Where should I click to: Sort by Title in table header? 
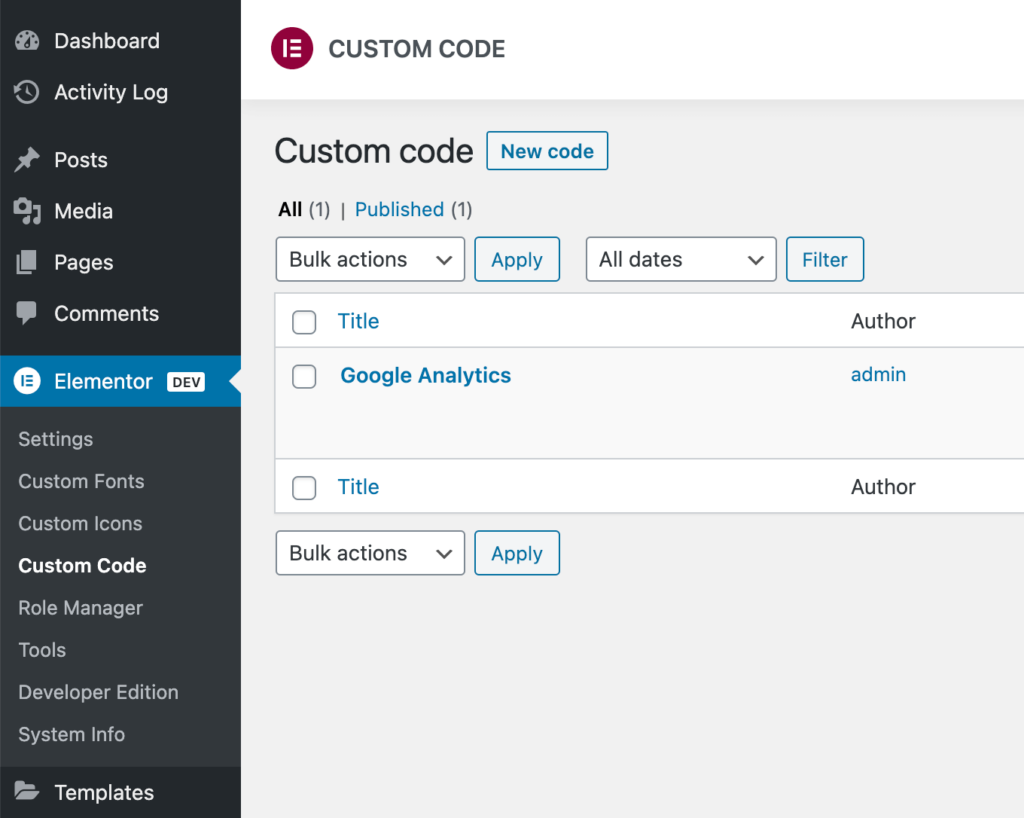[359, 321]
